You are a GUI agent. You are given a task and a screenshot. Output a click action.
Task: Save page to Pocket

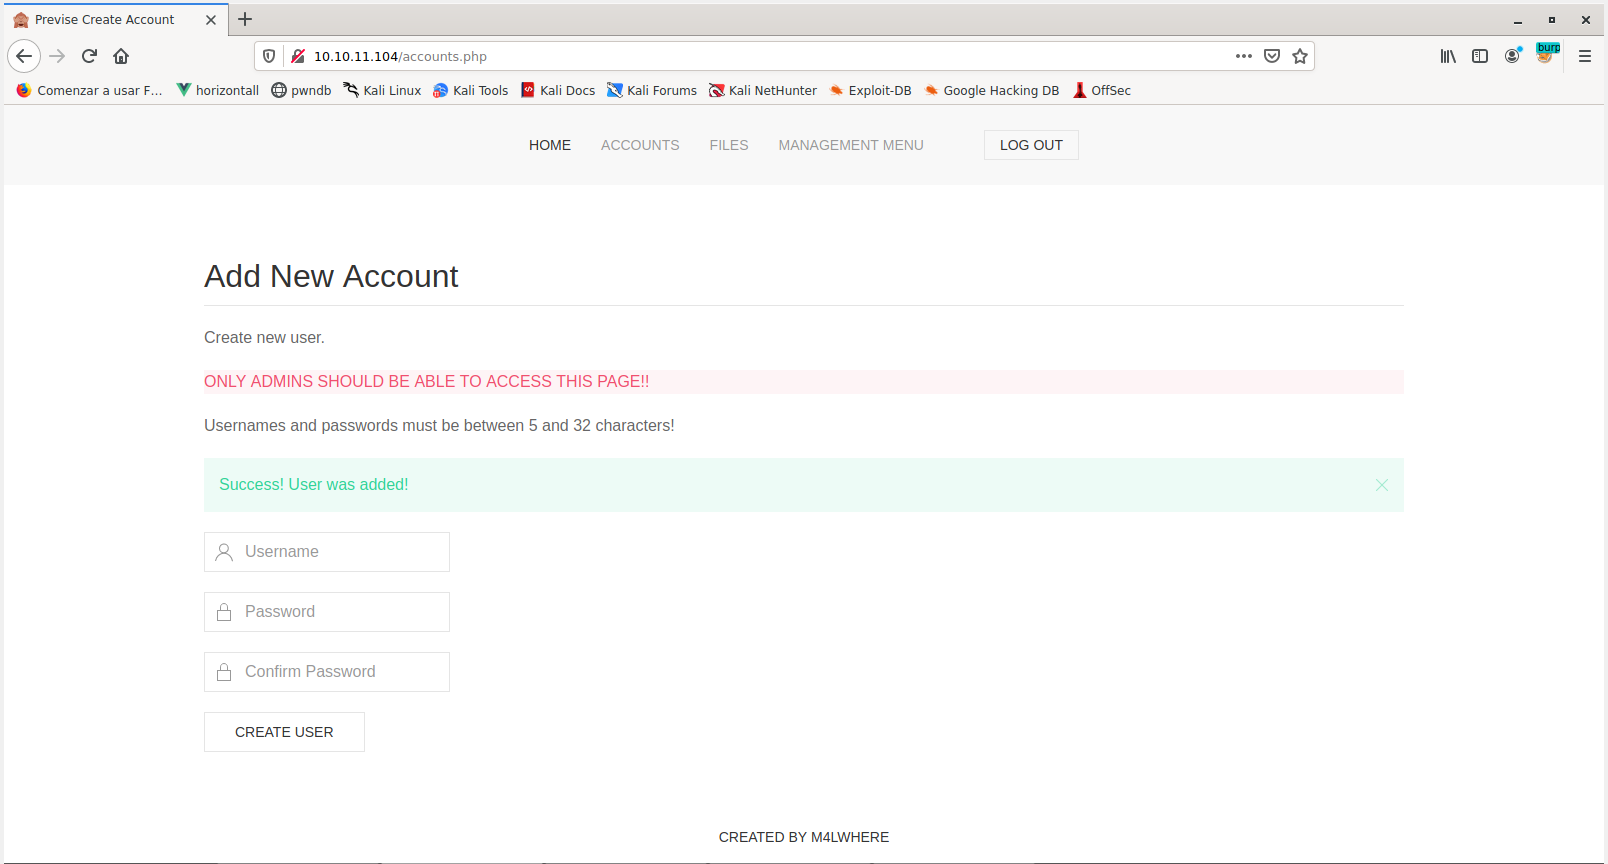tap(1272, 56)
